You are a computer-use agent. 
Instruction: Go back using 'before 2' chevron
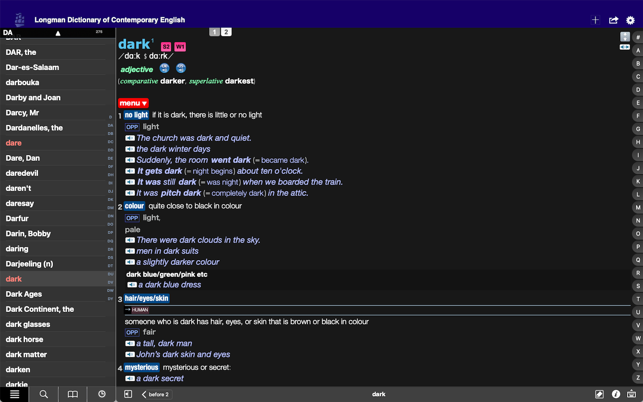(x=156, y=394)
